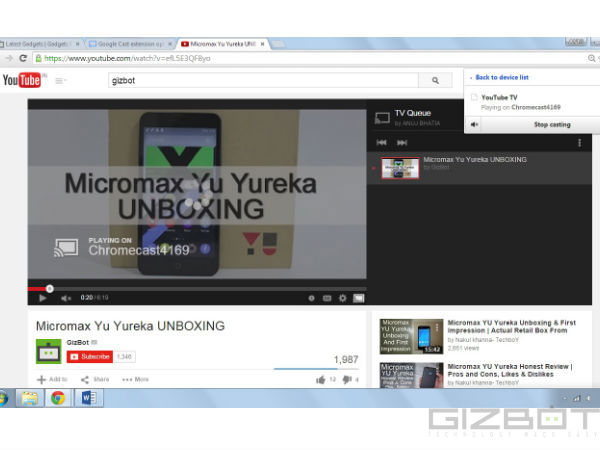Click the Stop casting button
Image resolution: width=600 pixels, height=450 pixels.
[552, 124]
